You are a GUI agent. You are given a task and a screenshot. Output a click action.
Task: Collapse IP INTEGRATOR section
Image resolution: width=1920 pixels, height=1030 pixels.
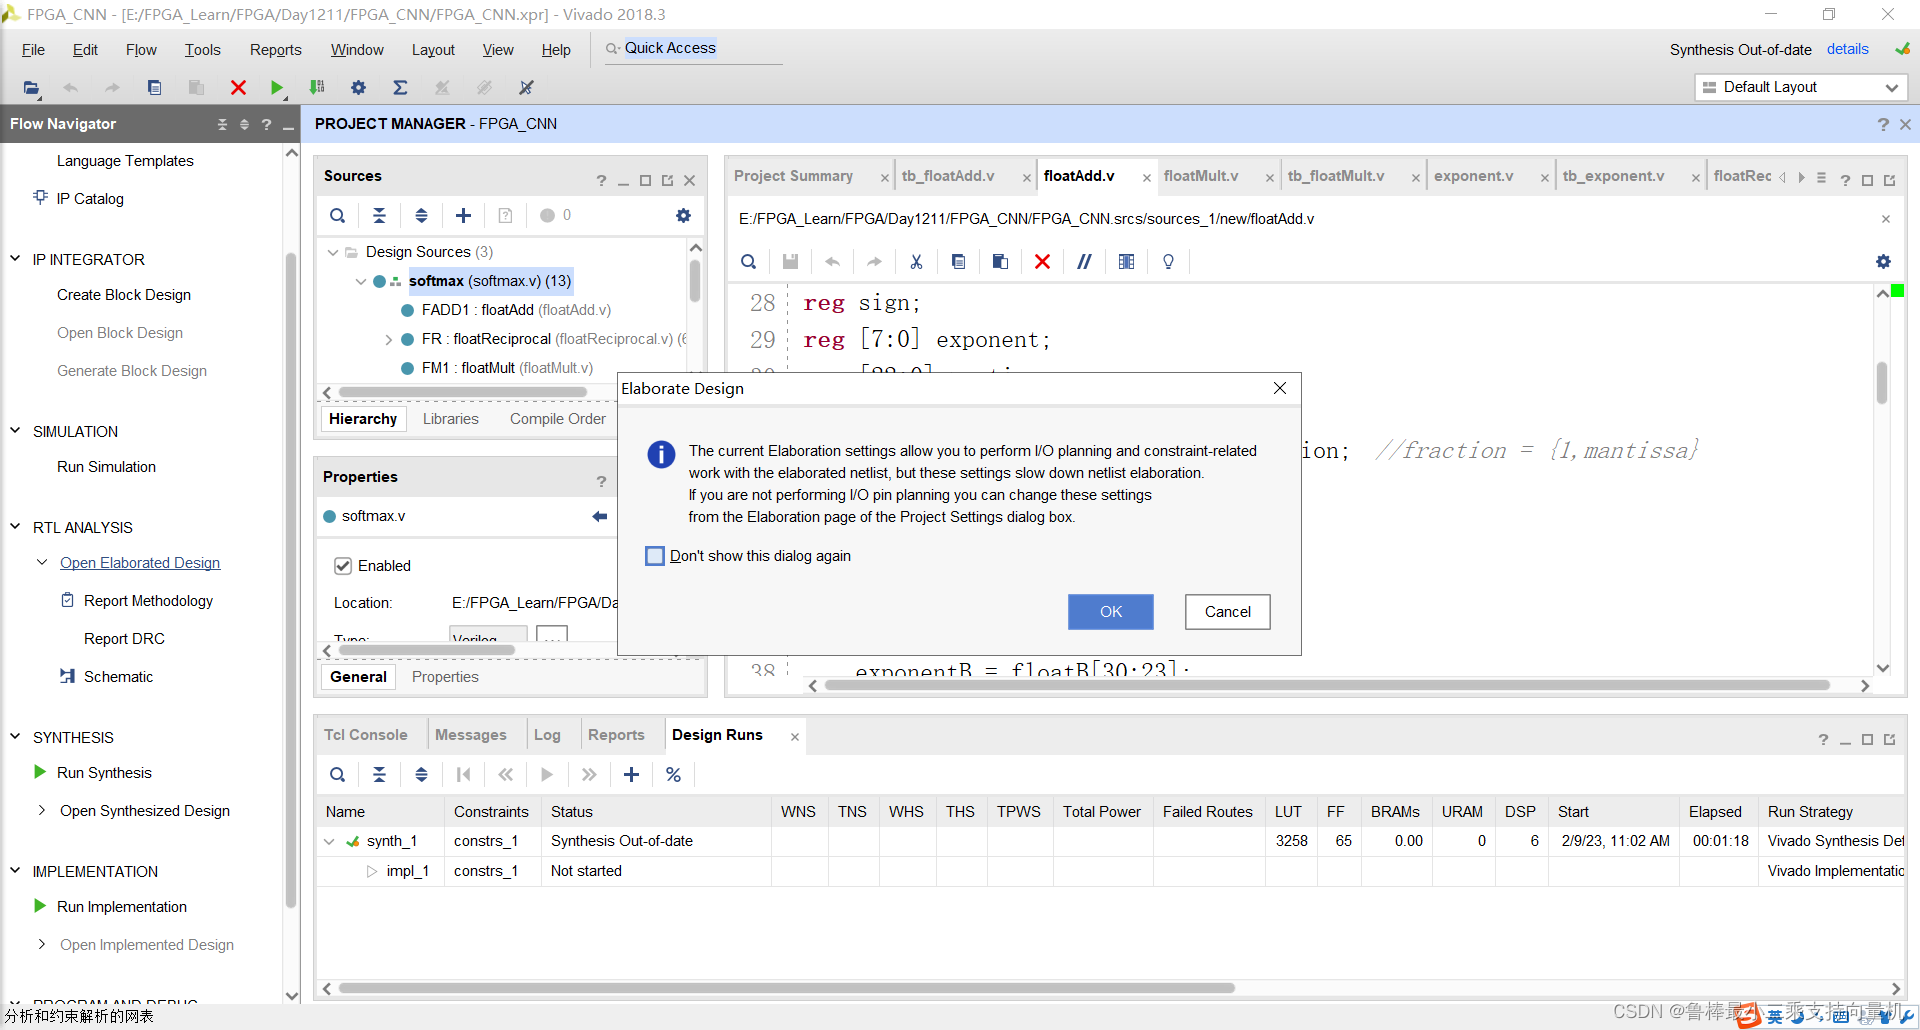[x=15, y=259]
